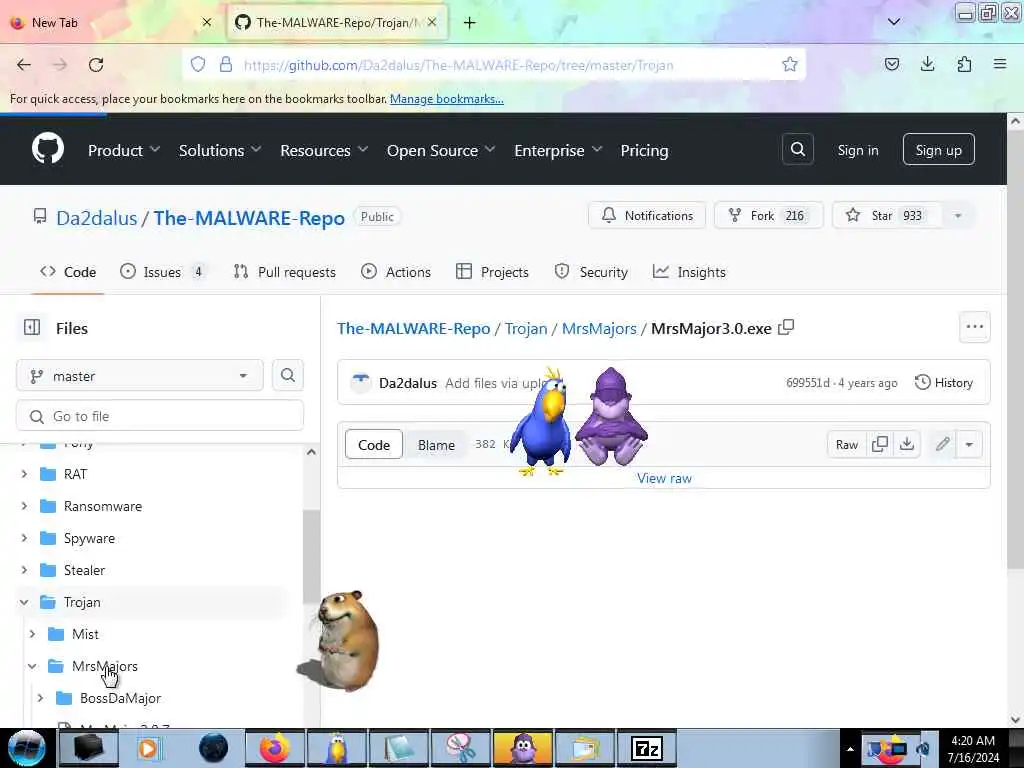Select the Blame view toggle
This screenshot has height=768, width=1024.
436,444
